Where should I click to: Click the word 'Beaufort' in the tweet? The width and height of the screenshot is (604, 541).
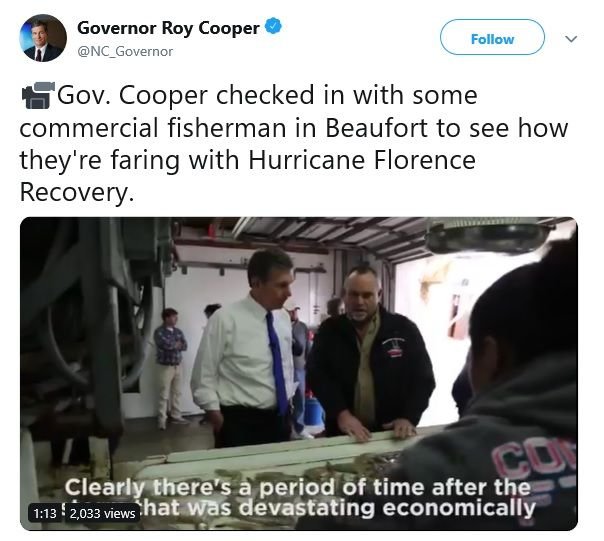(x=376, y=128)
